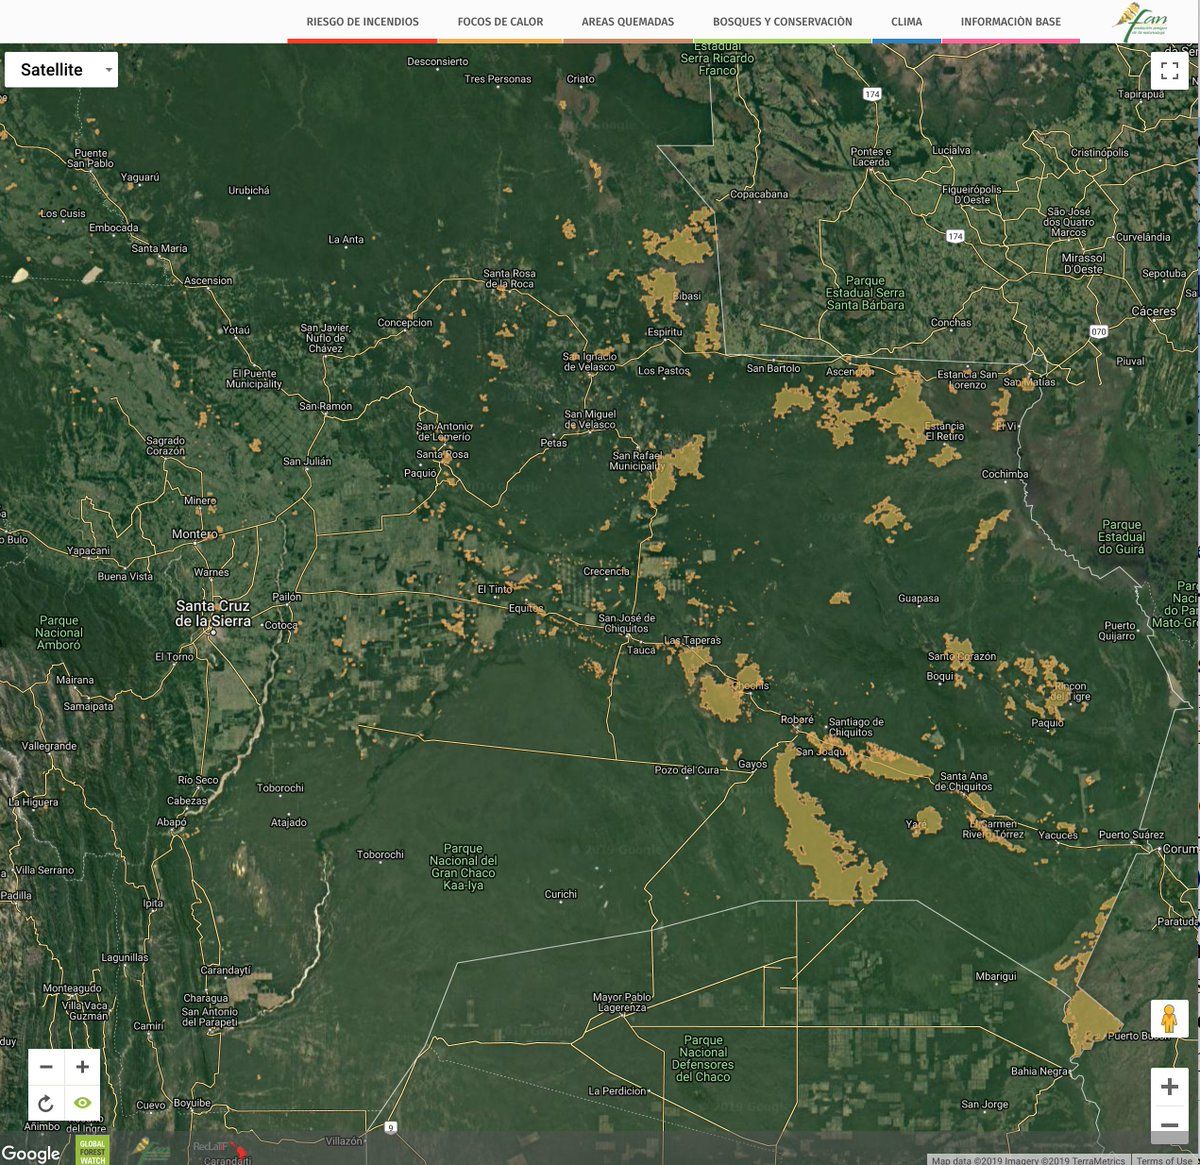
Task: Toggle layer visibility with green eye
Action: 82,1104
